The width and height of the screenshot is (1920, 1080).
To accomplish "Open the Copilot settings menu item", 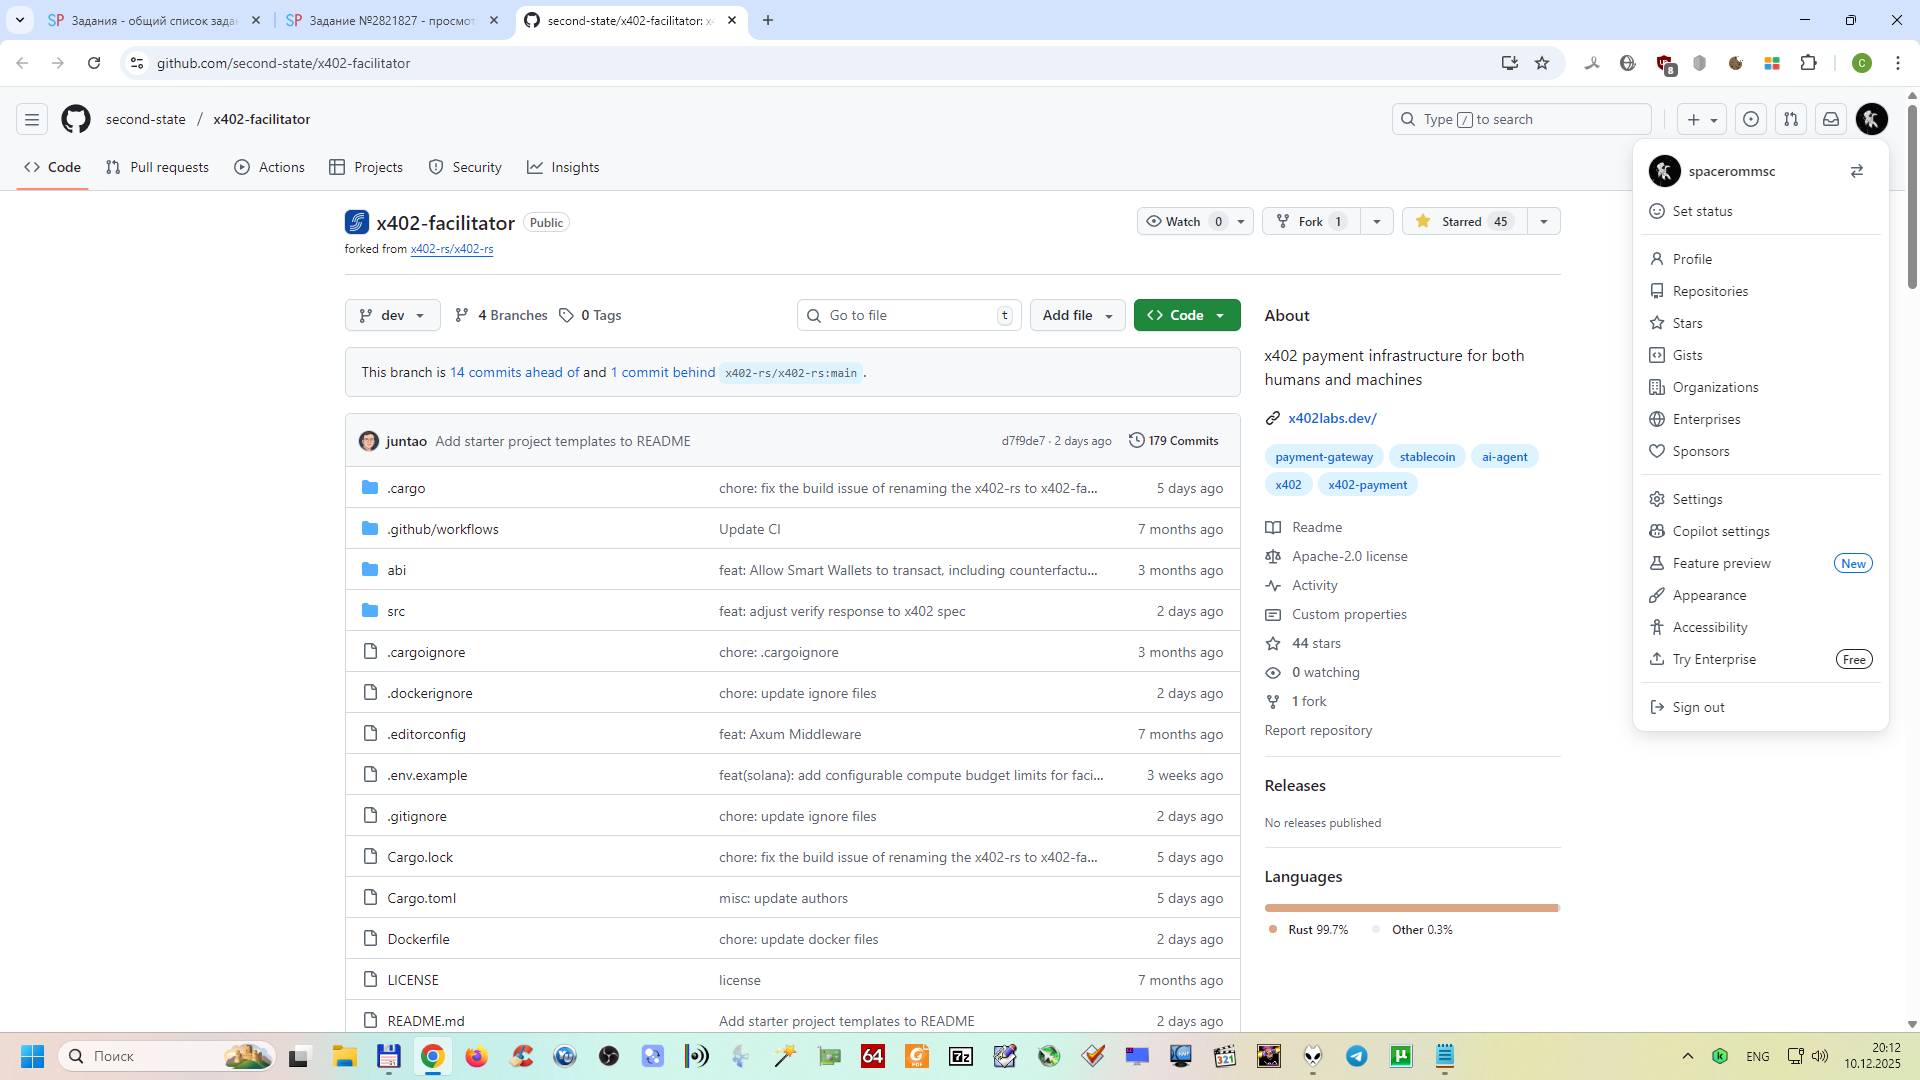I will 1720,531.
